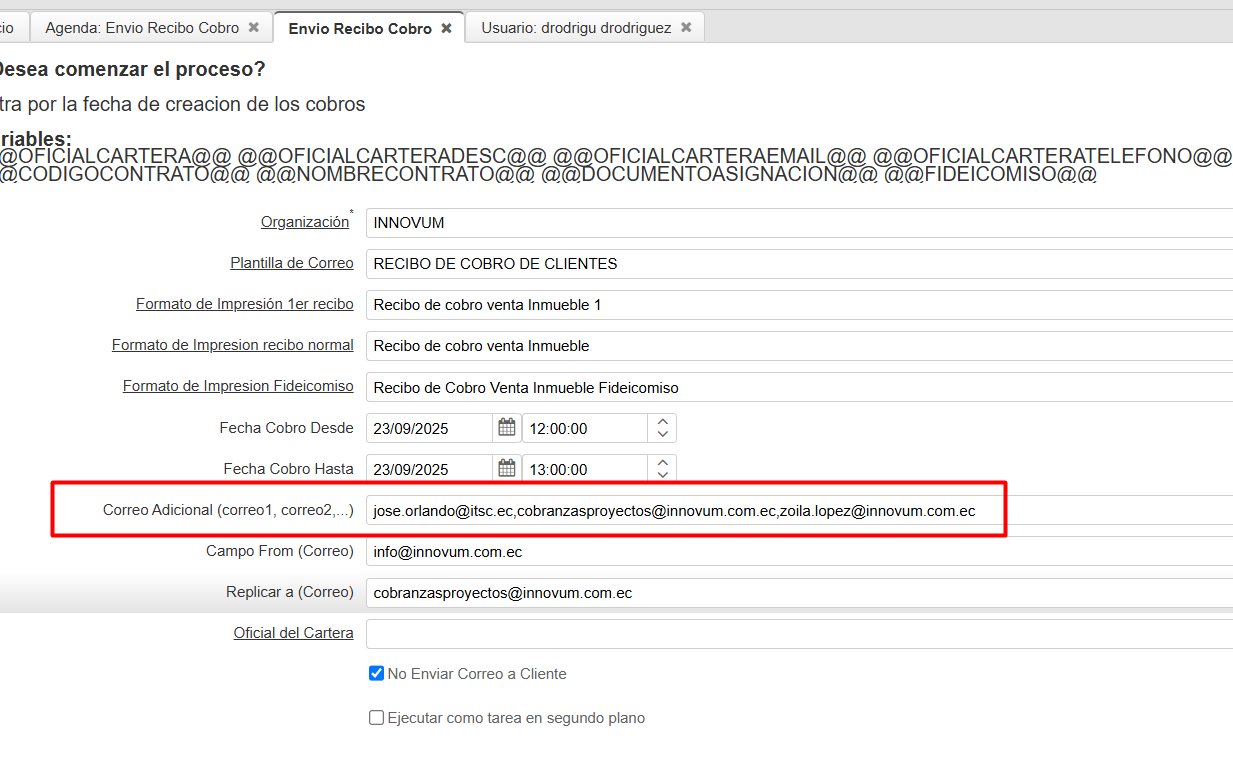The width and height of the screenshot is (1233, 770).
Task: Close the Envio Recibo Cobro tab
Action: pos(447,28)
